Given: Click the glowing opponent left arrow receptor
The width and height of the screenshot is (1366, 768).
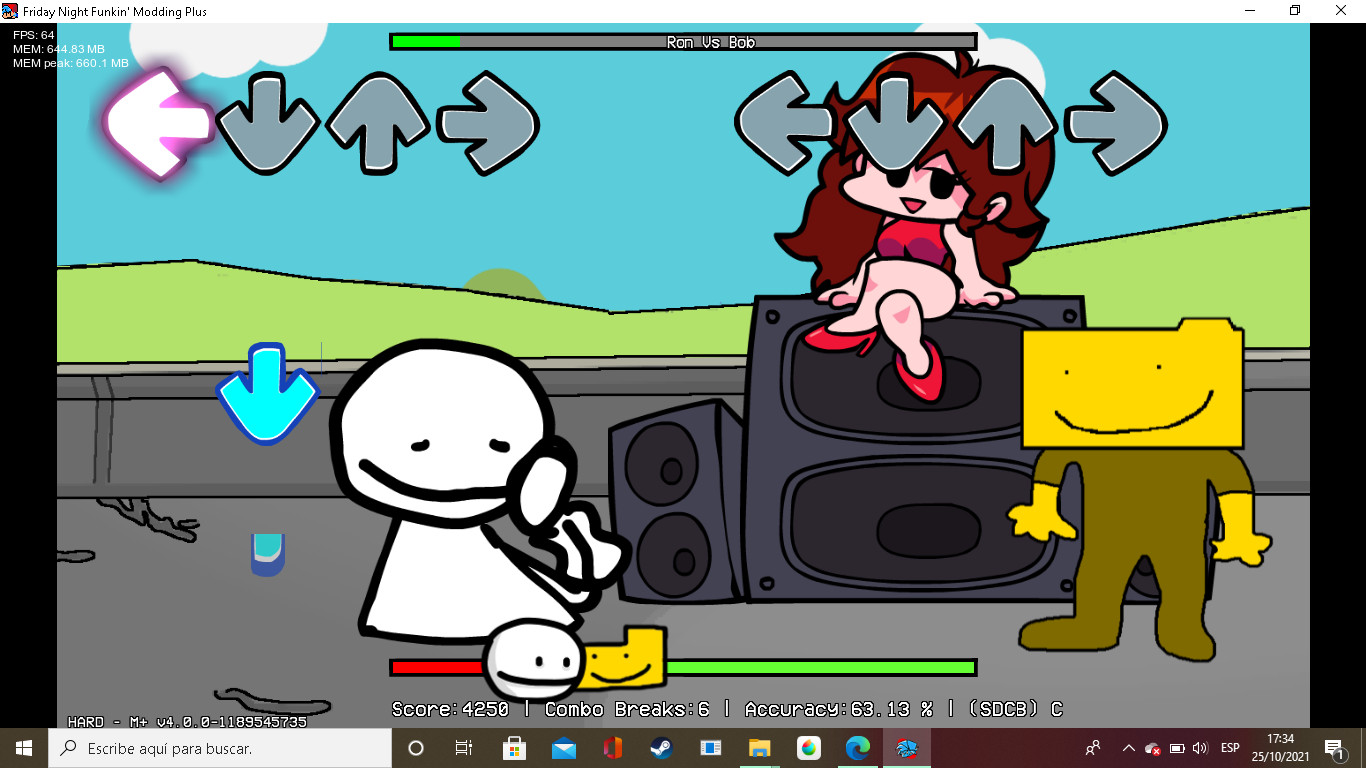Looking at the screenshot, I should click(x=160, y=123).
